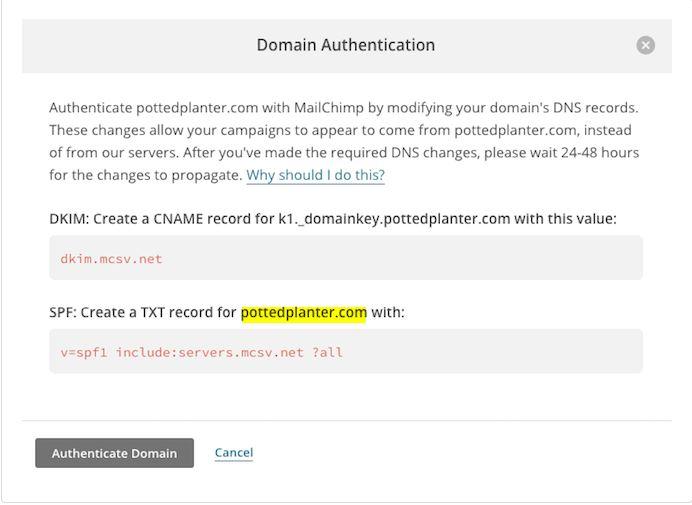Click the word TXT in SPF instruction
Image resolution: width=692 pixels, height=505 pixels.
pyautogui.click(x=152, y=313)
